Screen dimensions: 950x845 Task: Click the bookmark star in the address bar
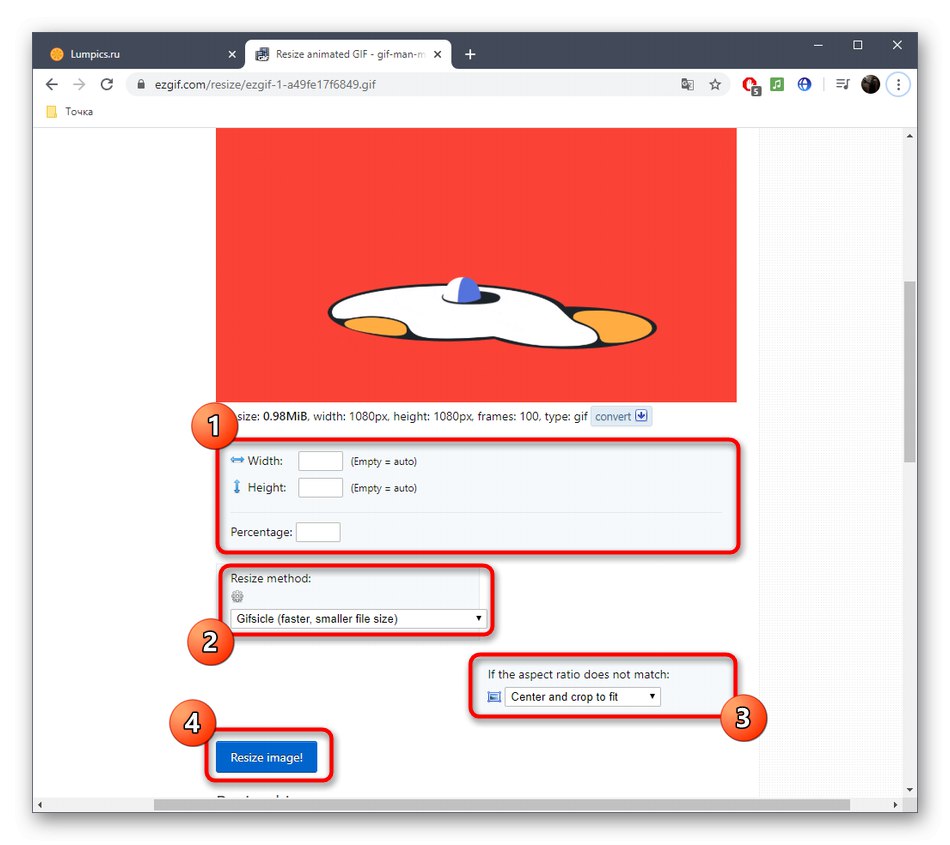coord(715,85)
